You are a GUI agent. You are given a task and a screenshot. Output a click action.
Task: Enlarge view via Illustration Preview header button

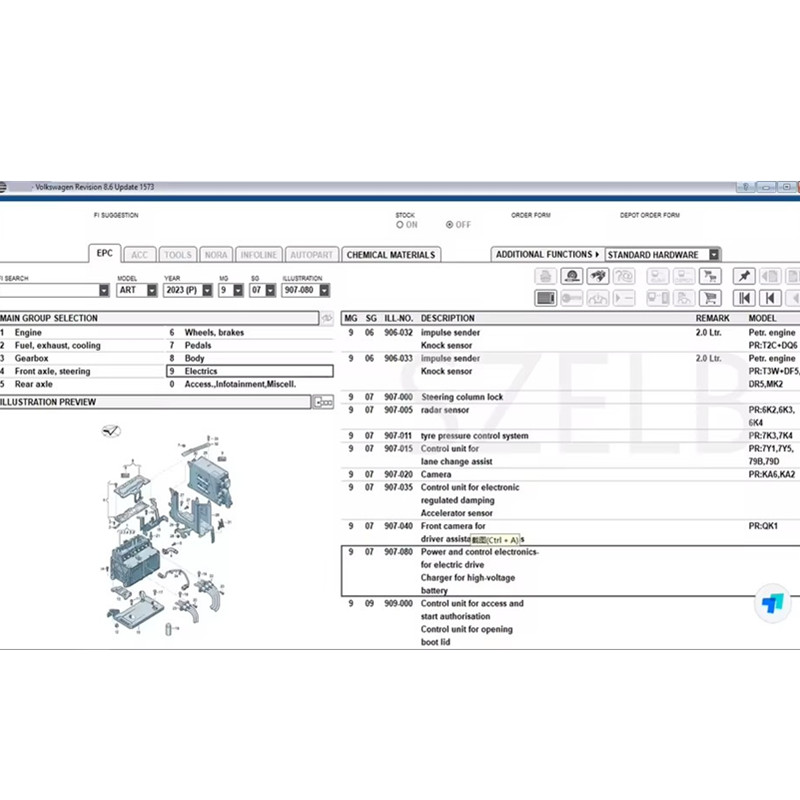[323, 402]
